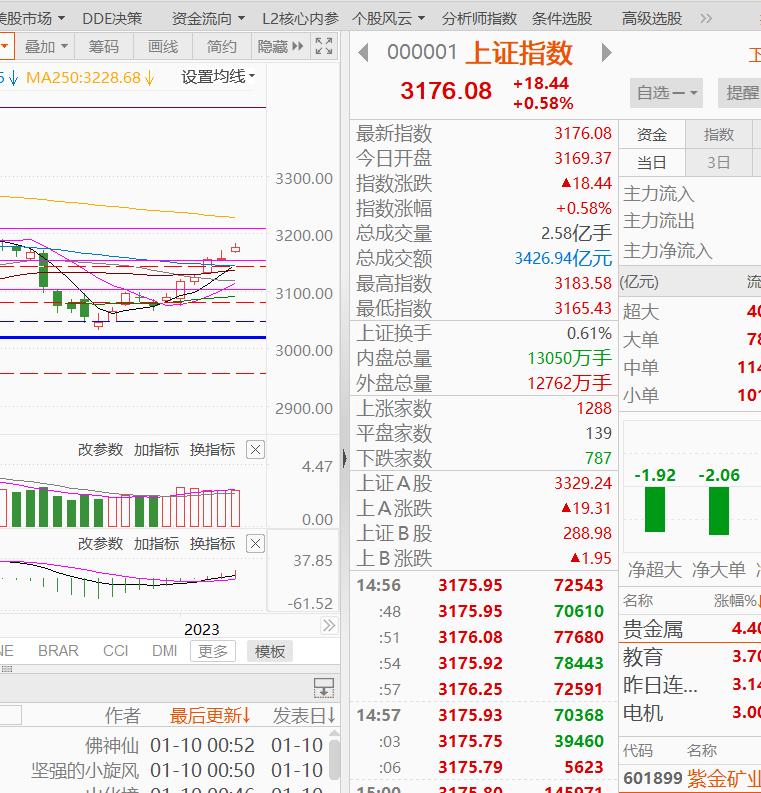The image size is (761, 793).
Task: Sort posts by 发表日 column
Action: pos(304,715)
